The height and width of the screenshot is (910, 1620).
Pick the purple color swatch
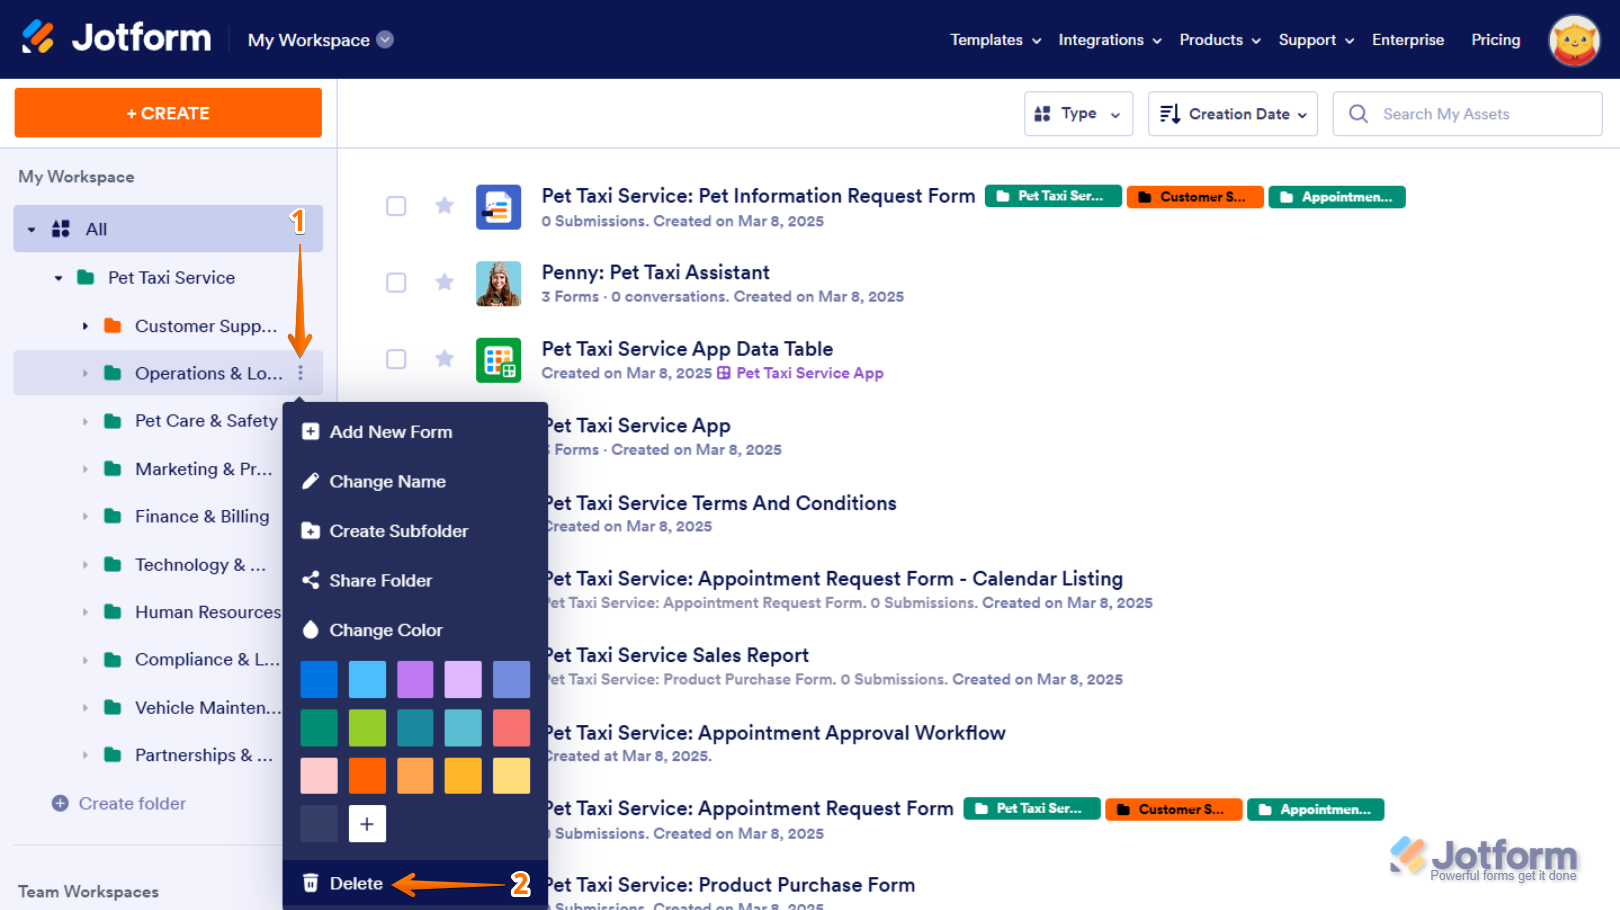tap(415, 679)
